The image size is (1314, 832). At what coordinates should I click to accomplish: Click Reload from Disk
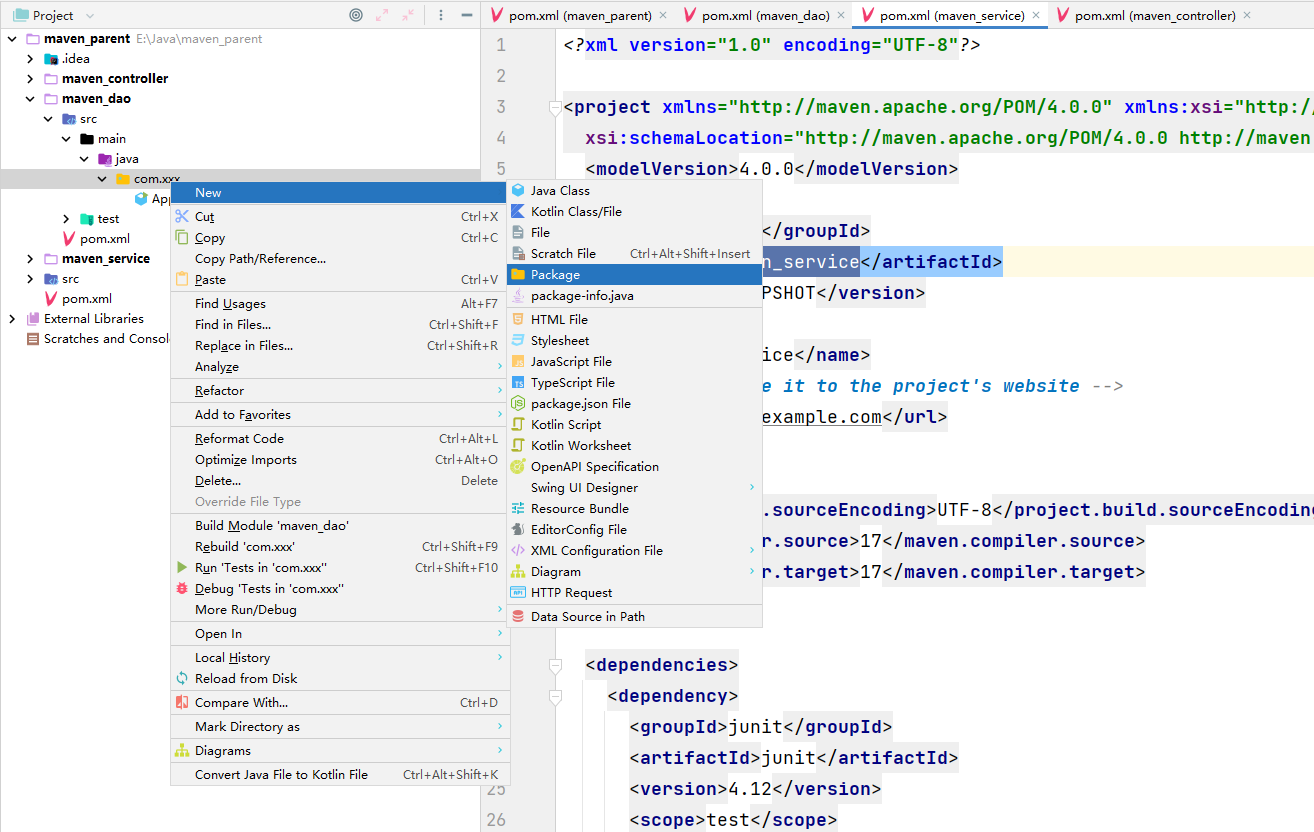click(340, 679)
